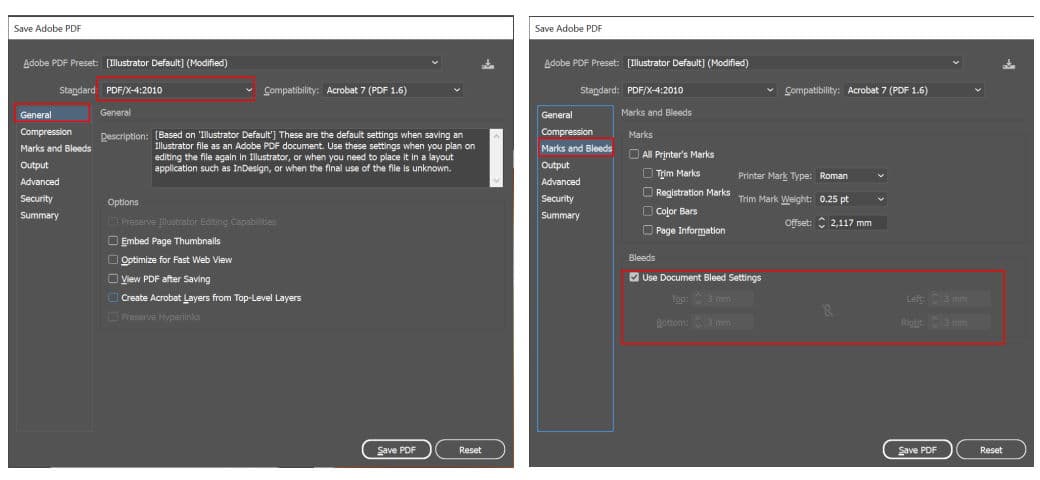Open Compatibility dropdown in right dialog
Screen dimensions: 1040x480
click(914, 90)
